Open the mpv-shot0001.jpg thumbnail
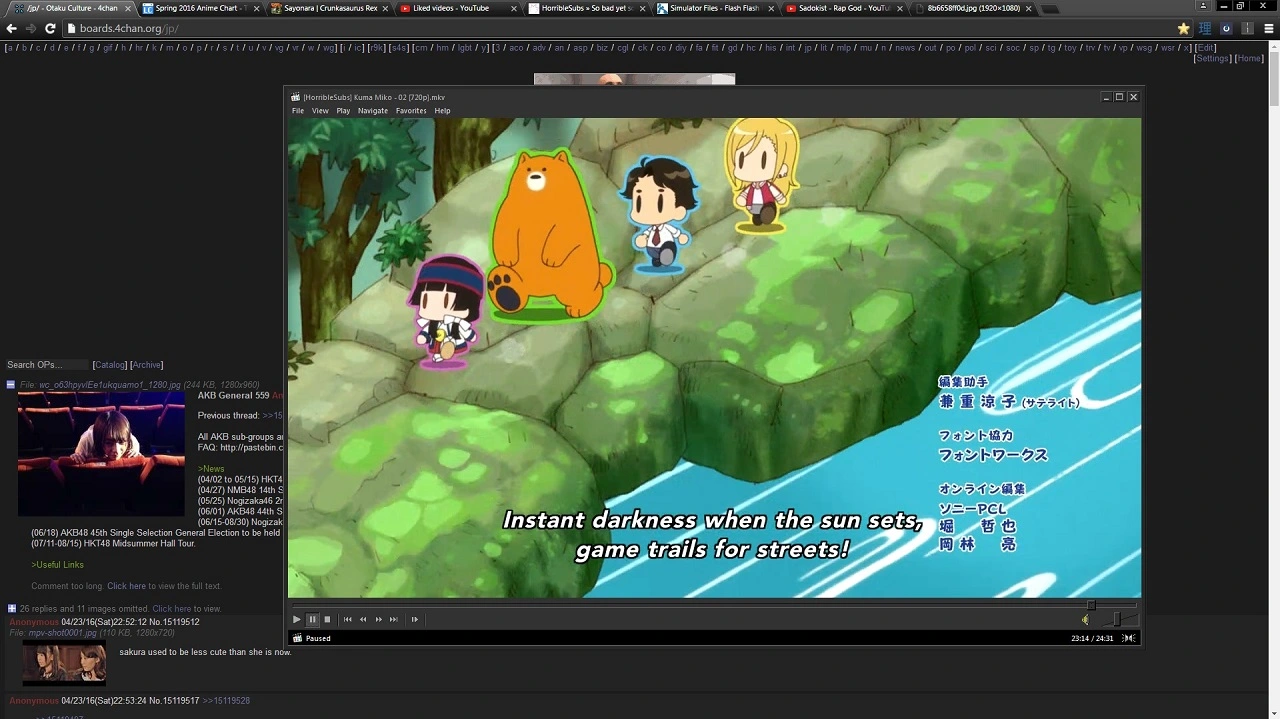The height and width of the screenshot is (719, 1280). pos(64,663)
